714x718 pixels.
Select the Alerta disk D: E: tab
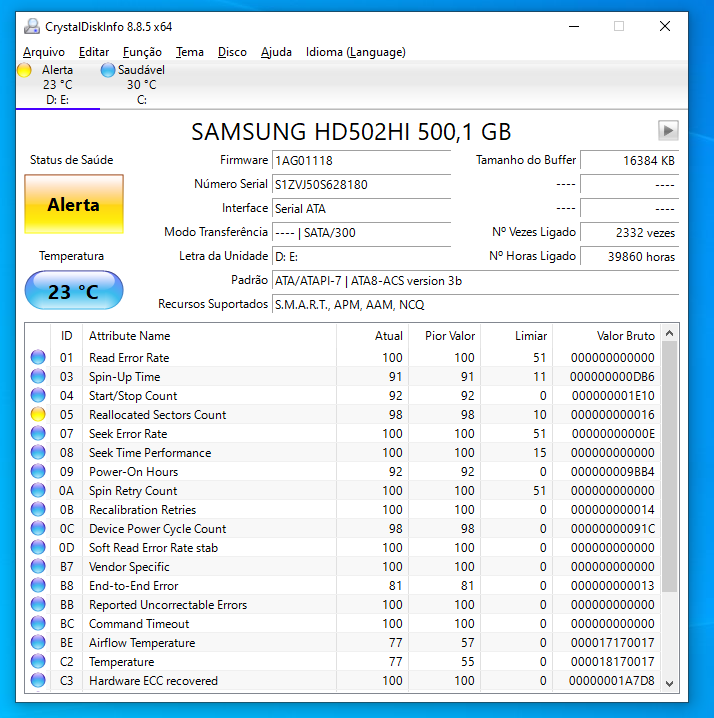pos(57,85)
